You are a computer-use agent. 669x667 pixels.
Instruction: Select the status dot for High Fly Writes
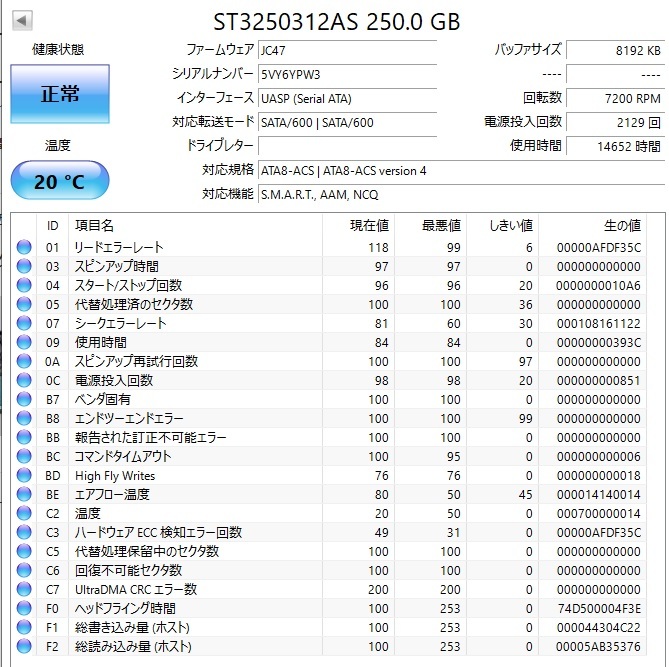(24, 475)
